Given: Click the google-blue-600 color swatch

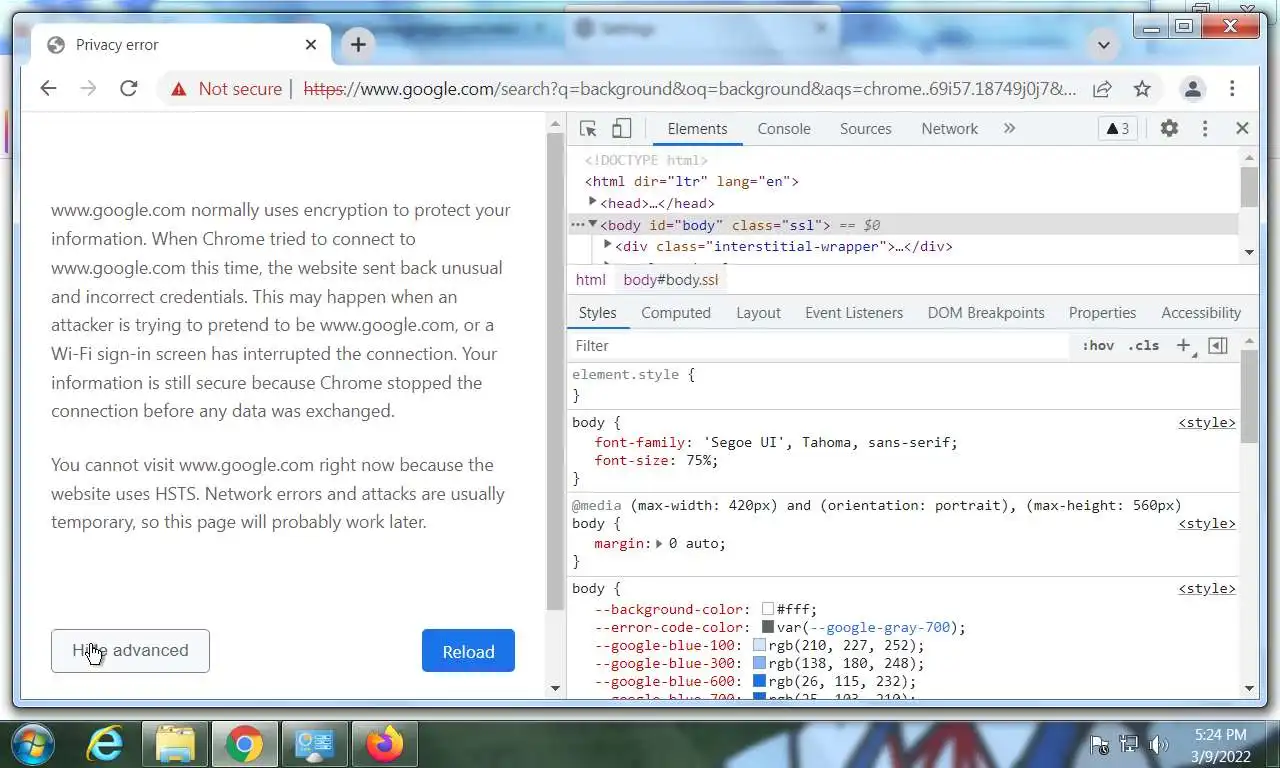Looking at the screenshot, I should [760, 681].
